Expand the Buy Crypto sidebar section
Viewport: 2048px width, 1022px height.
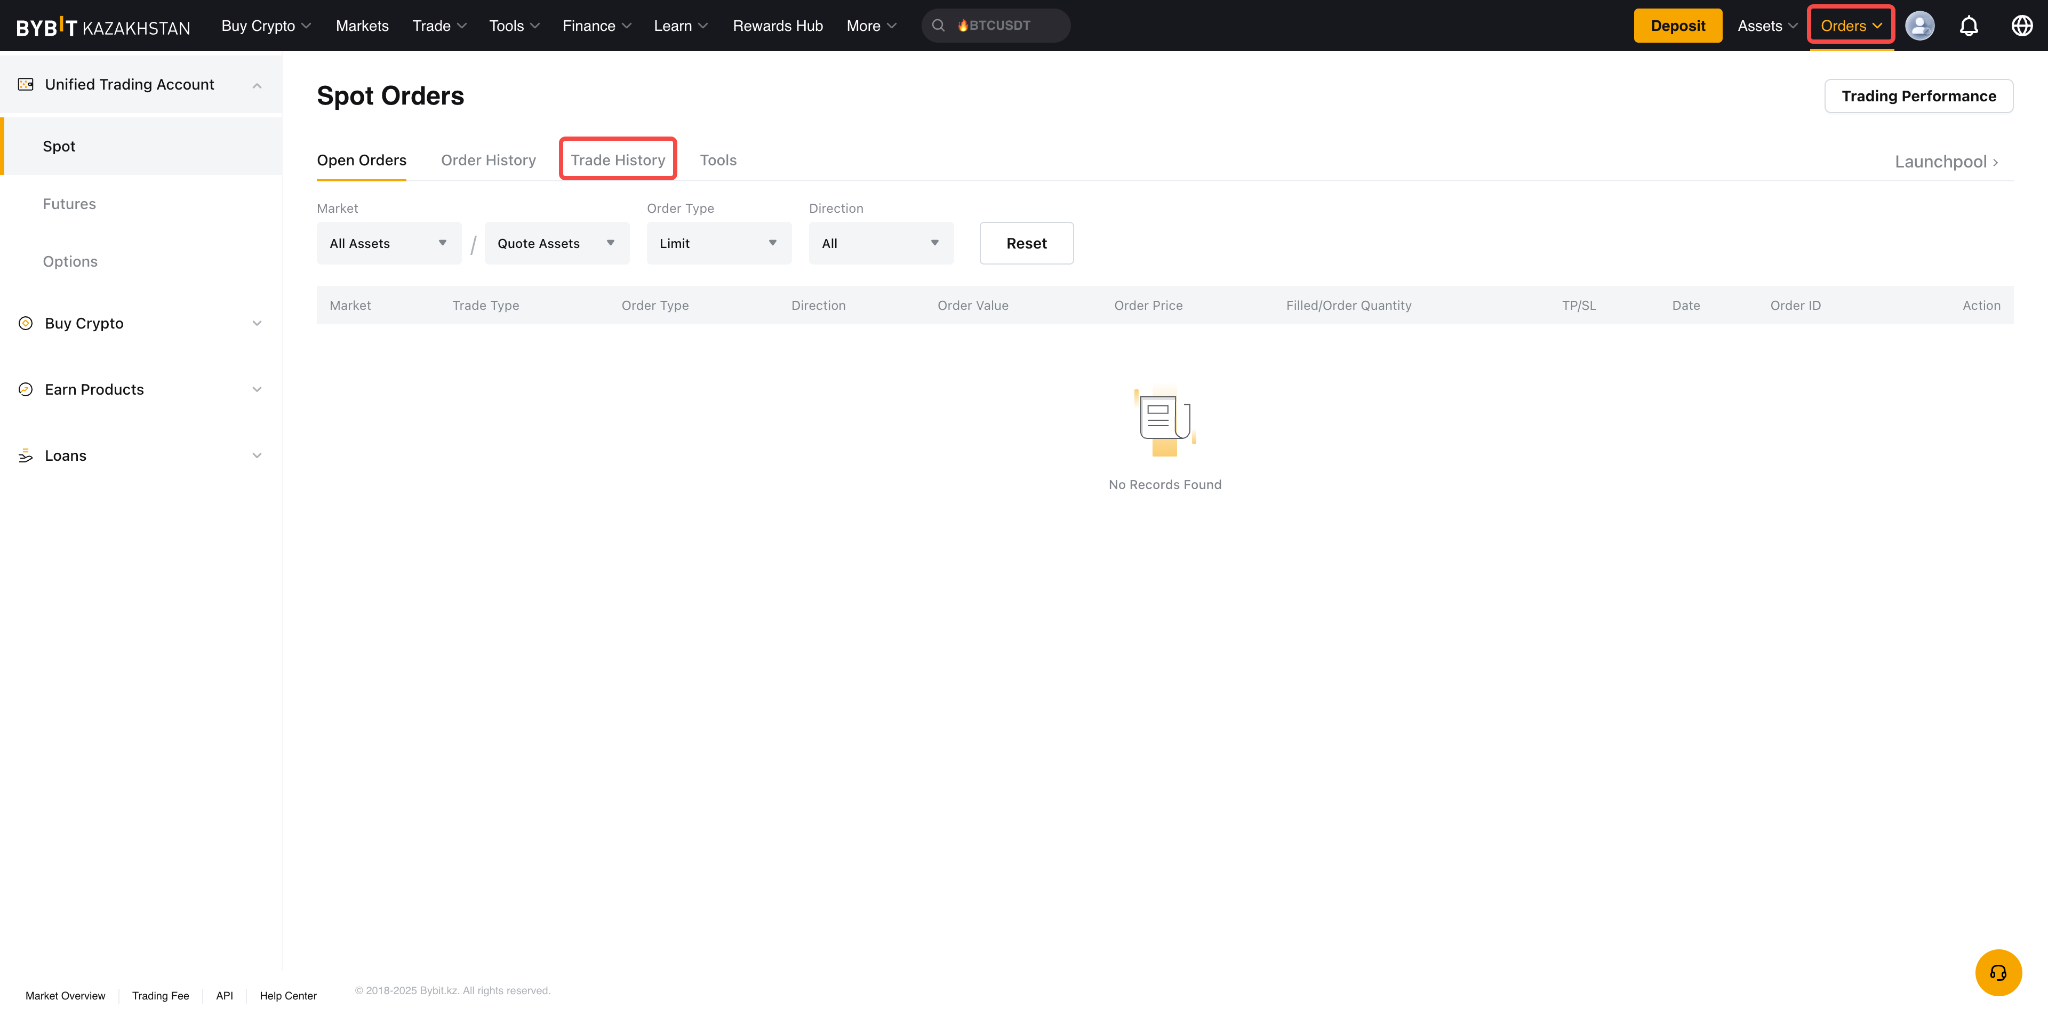coord(257,324)
